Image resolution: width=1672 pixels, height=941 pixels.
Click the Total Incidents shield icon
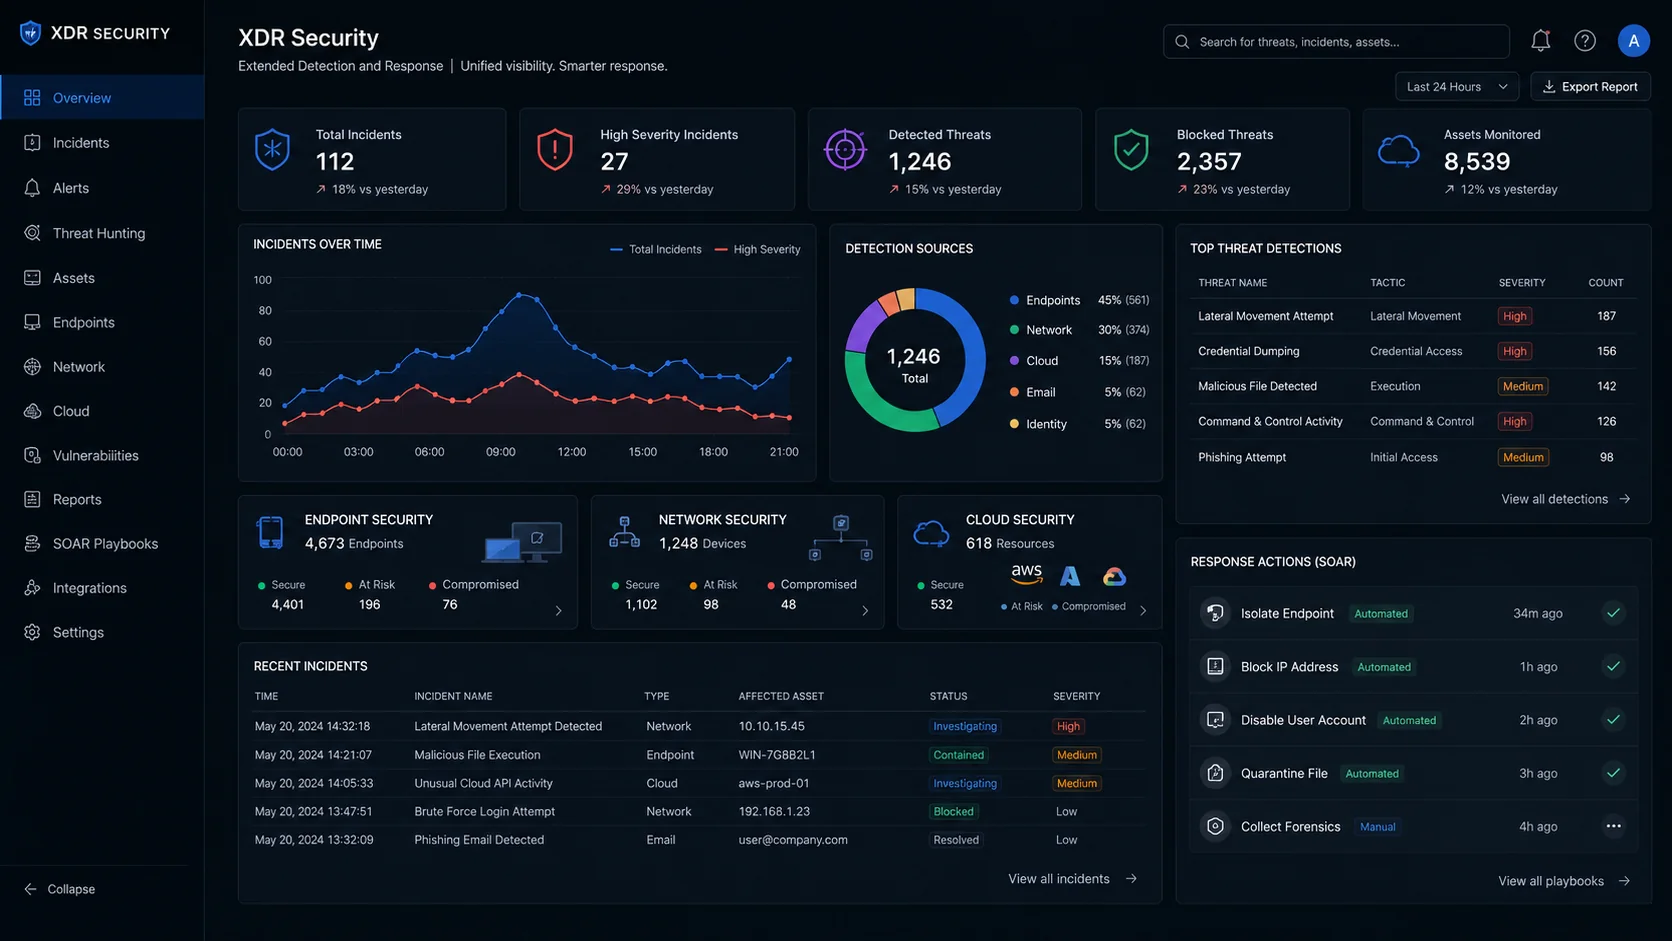coord(272,150)
